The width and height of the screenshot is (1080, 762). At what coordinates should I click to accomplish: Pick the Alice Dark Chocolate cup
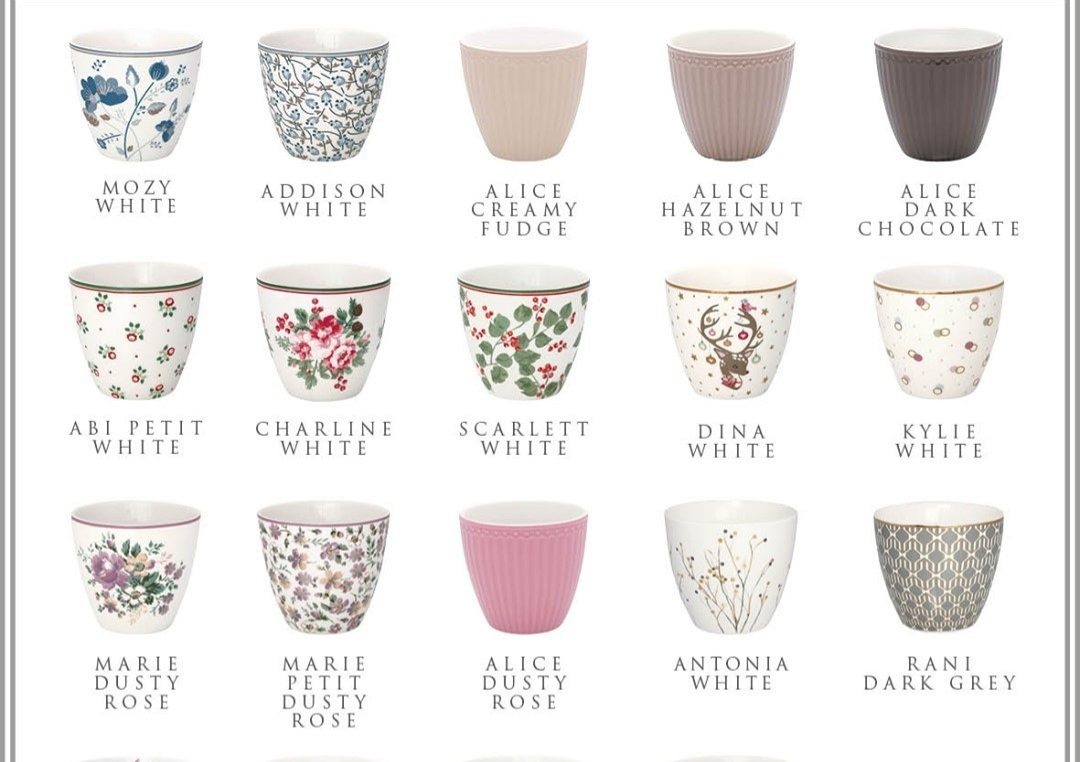coord(938,95)
